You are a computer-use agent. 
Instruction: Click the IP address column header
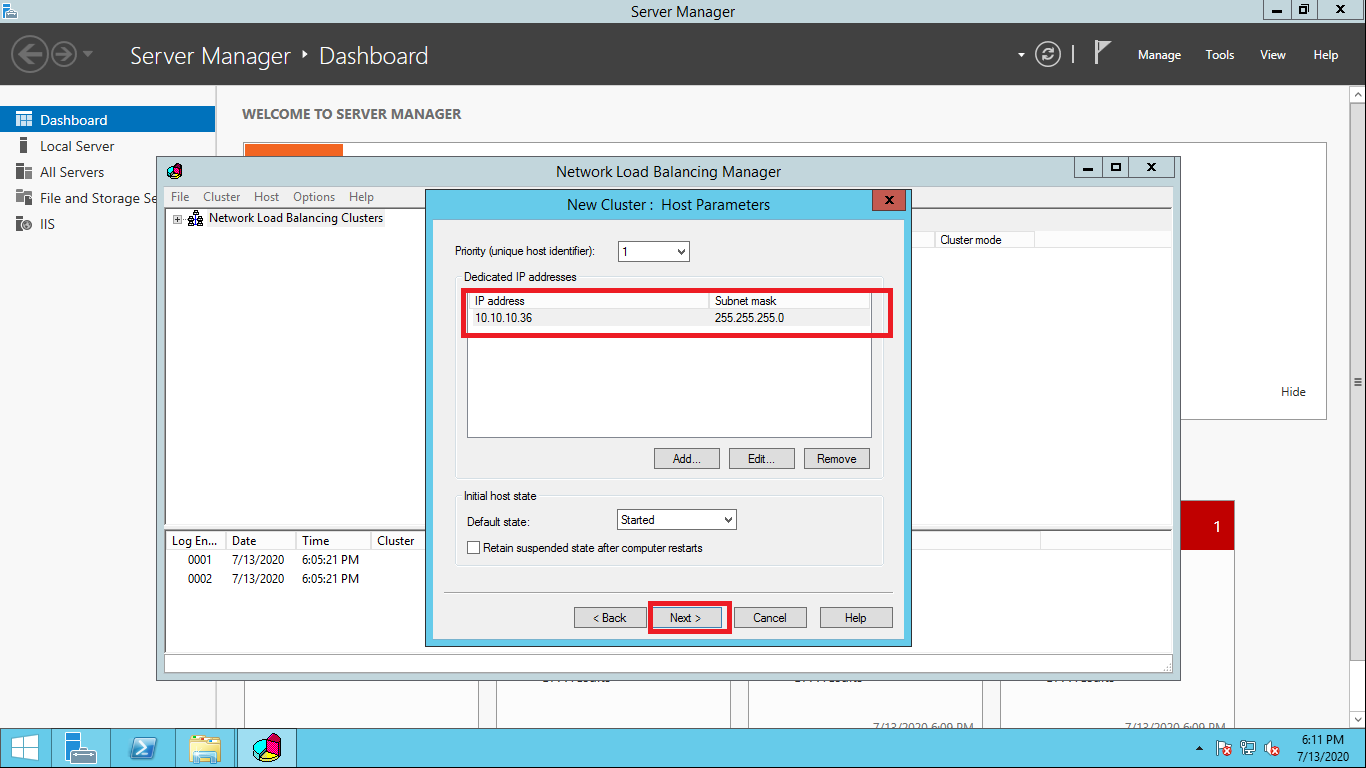pos(588,301)
